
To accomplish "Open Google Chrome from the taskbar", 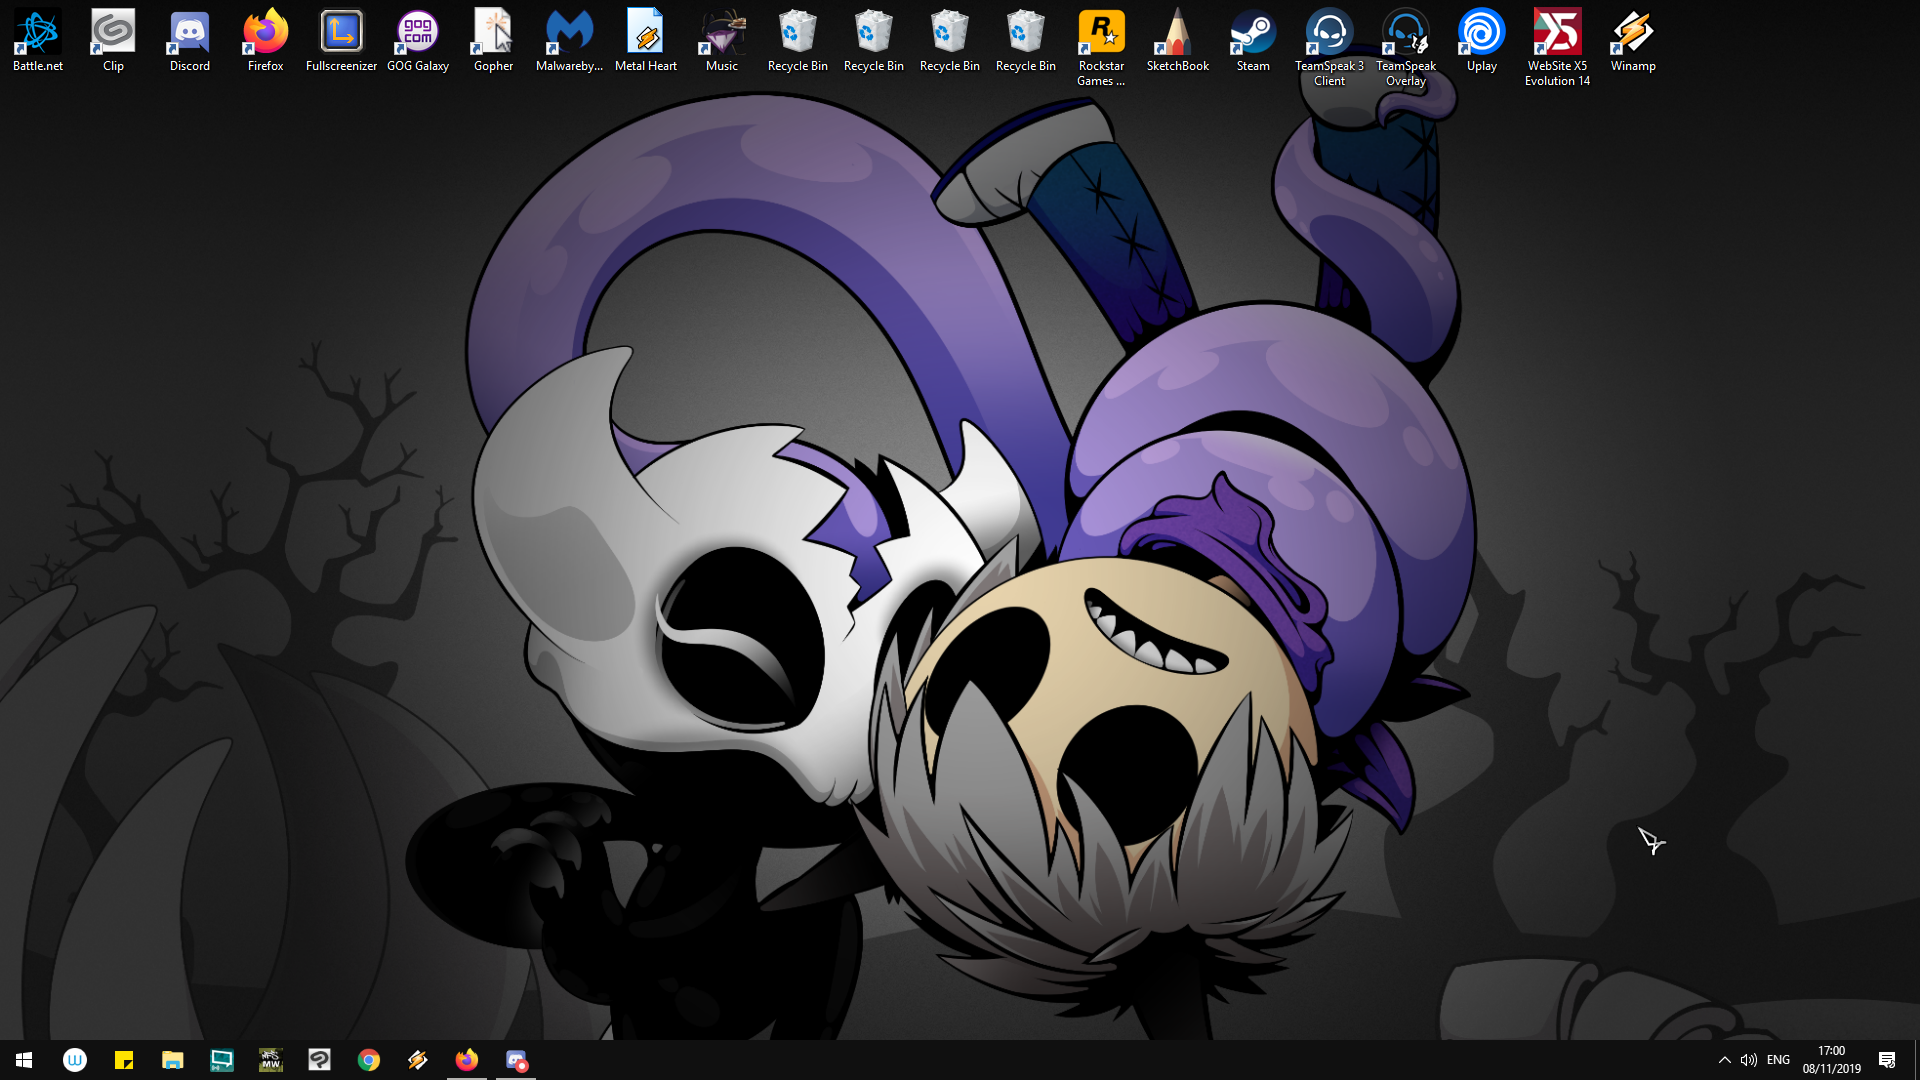I will 369,1060.
